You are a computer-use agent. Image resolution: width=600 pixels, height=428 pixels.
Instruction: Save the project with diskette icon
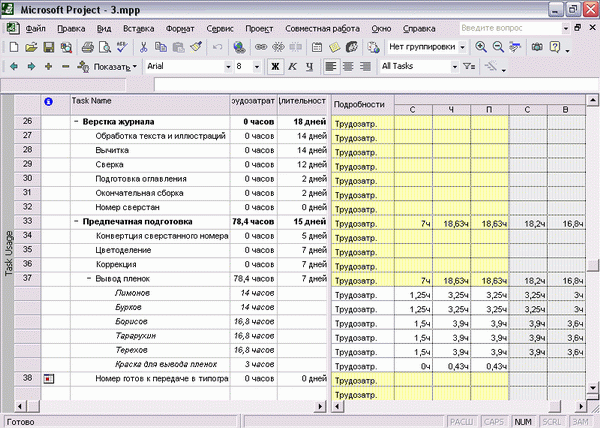click(x=49, y=47)
